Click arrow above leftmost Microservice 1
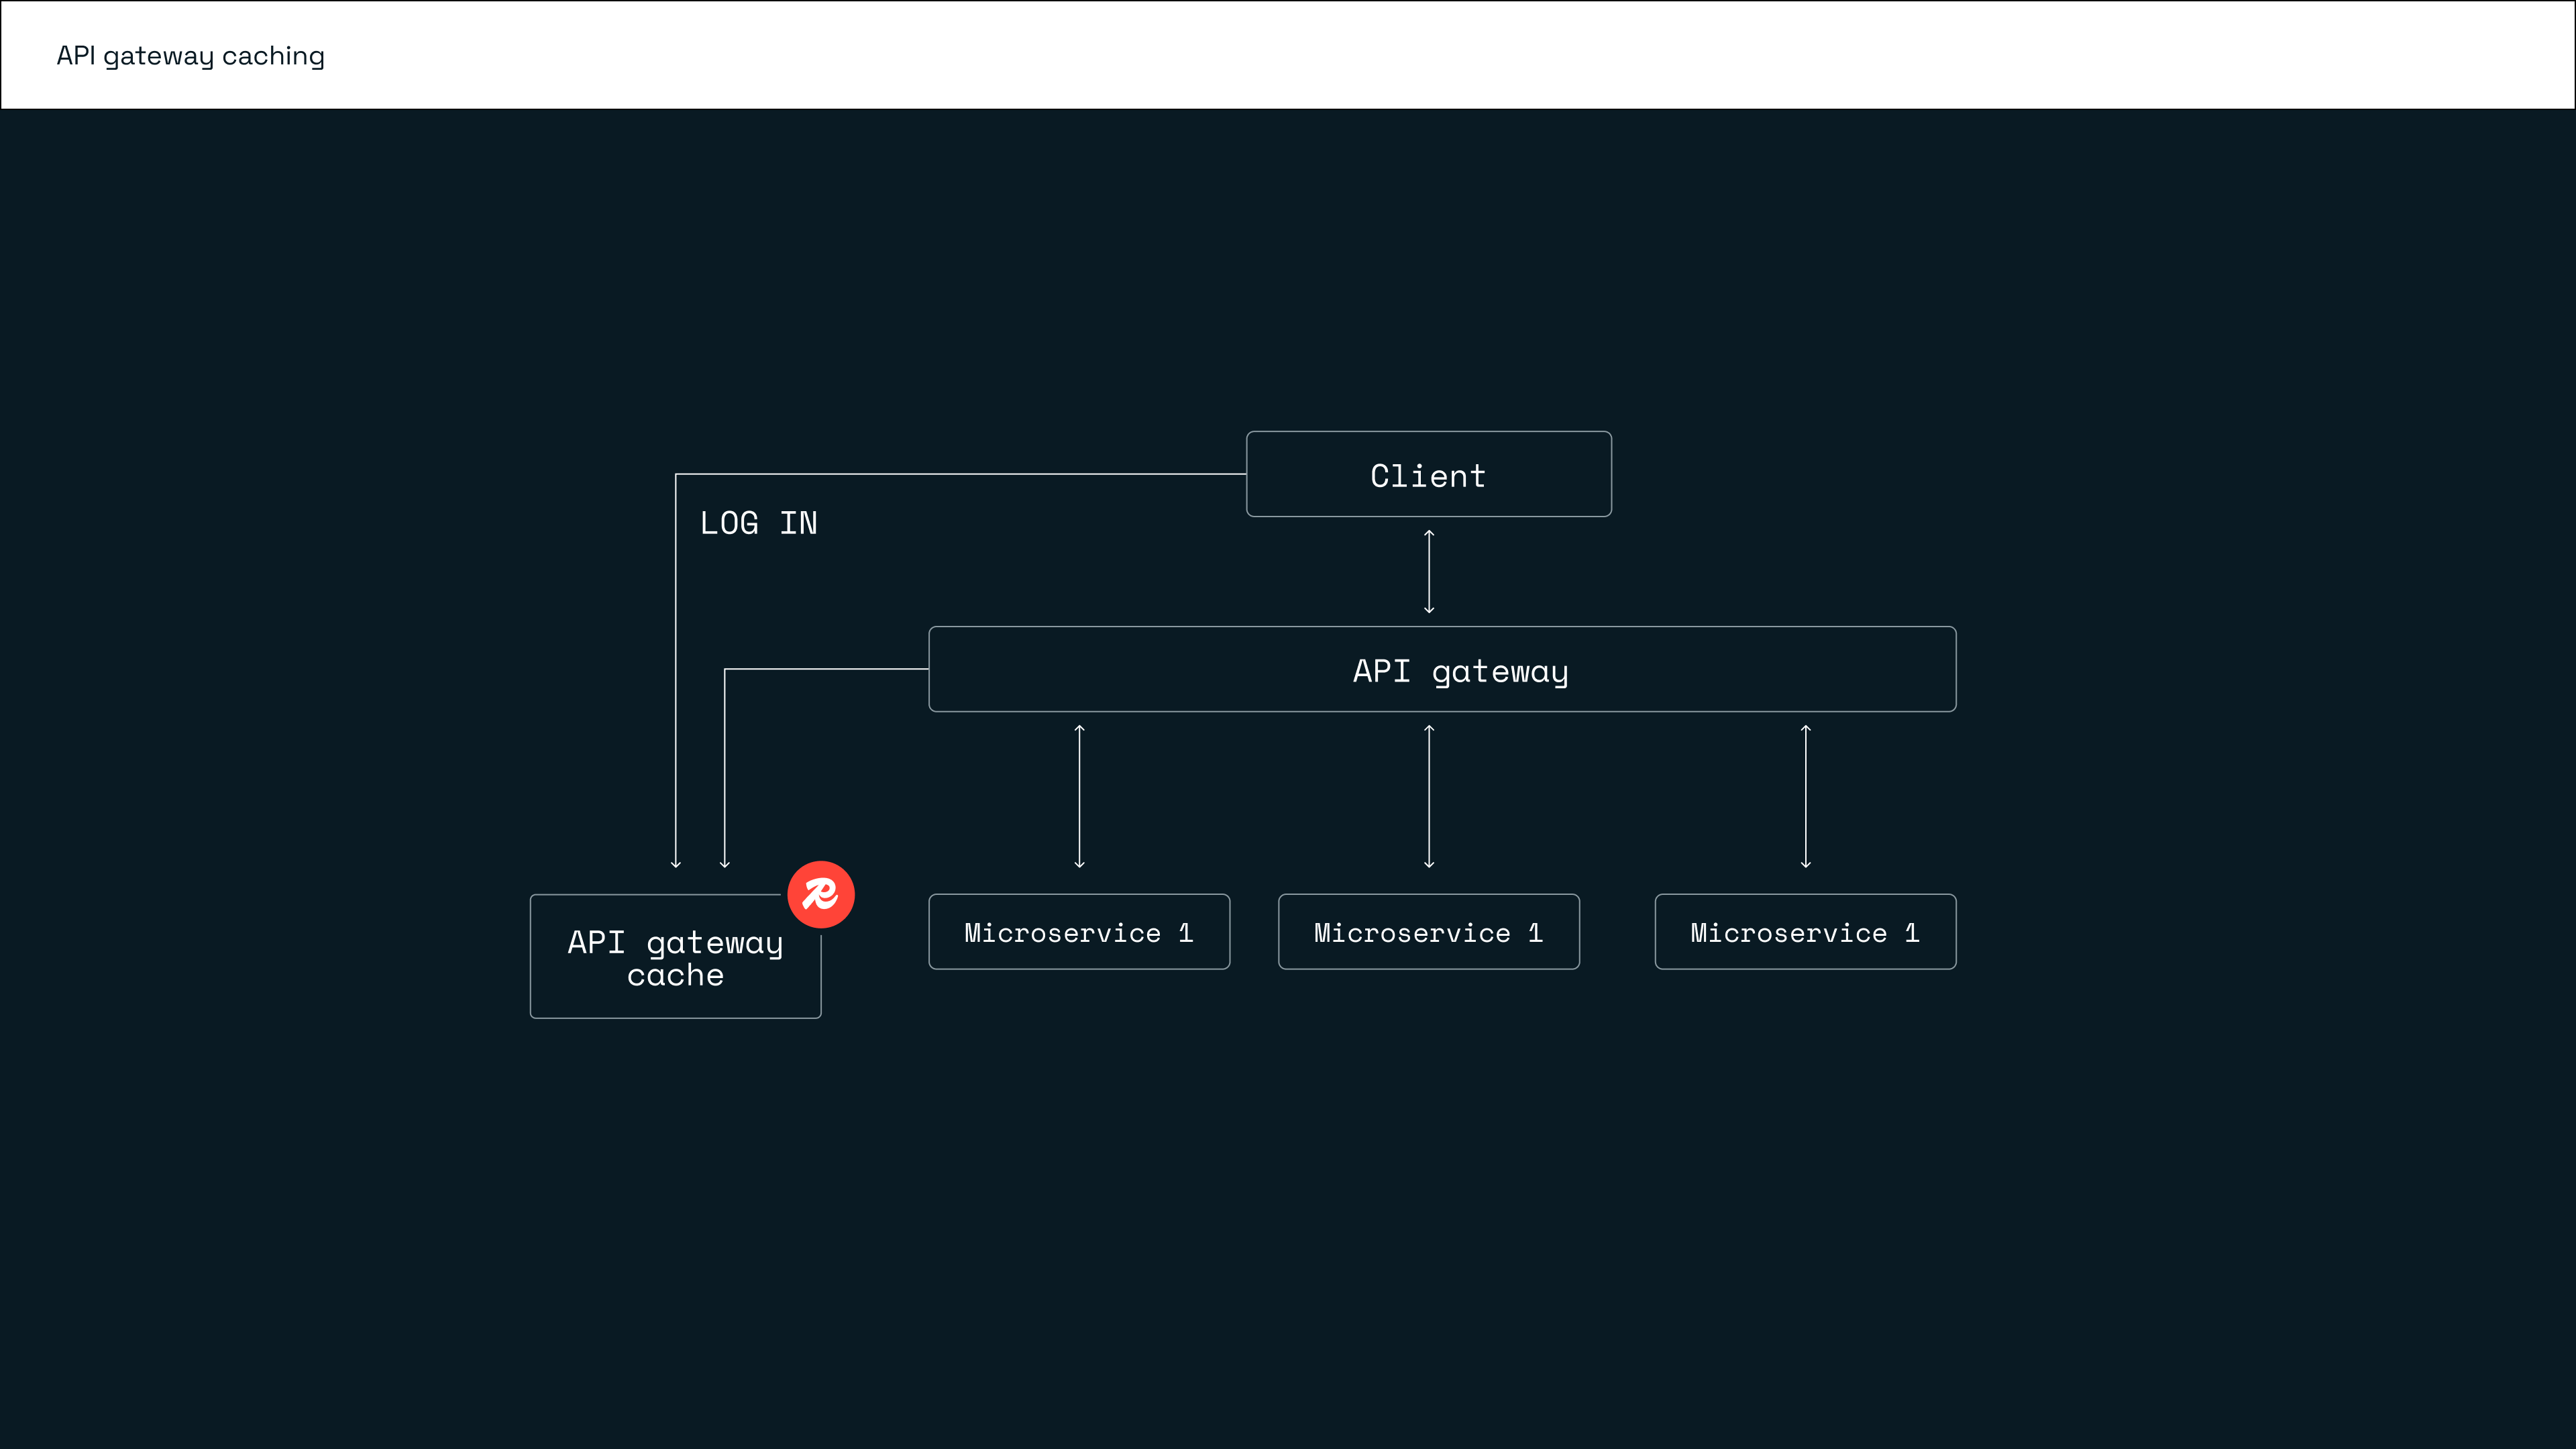 pos(1079,796)
